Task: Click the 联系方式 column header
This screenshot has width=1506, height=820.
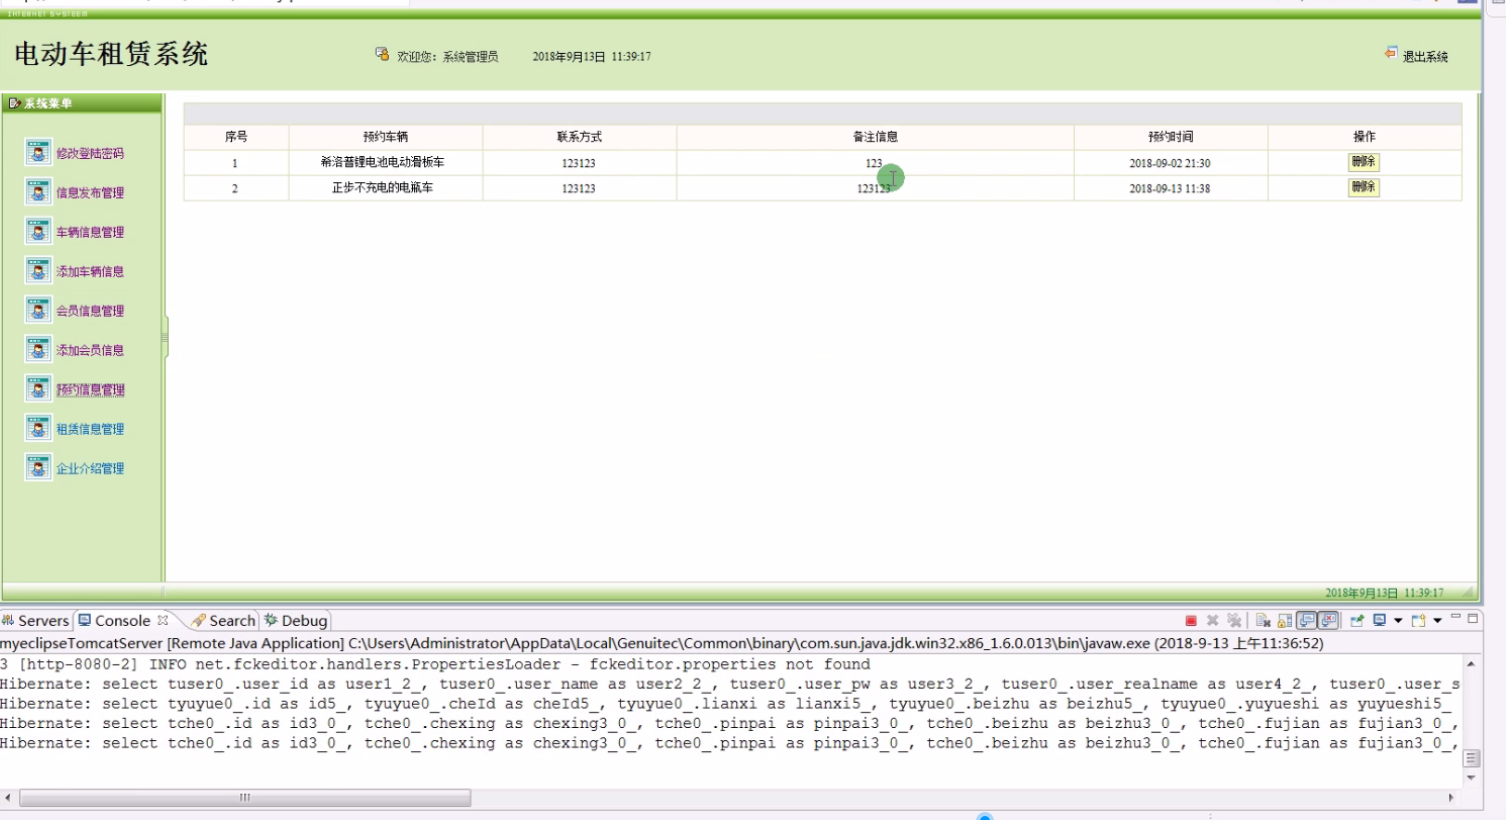Action: [x=580, y=137]
